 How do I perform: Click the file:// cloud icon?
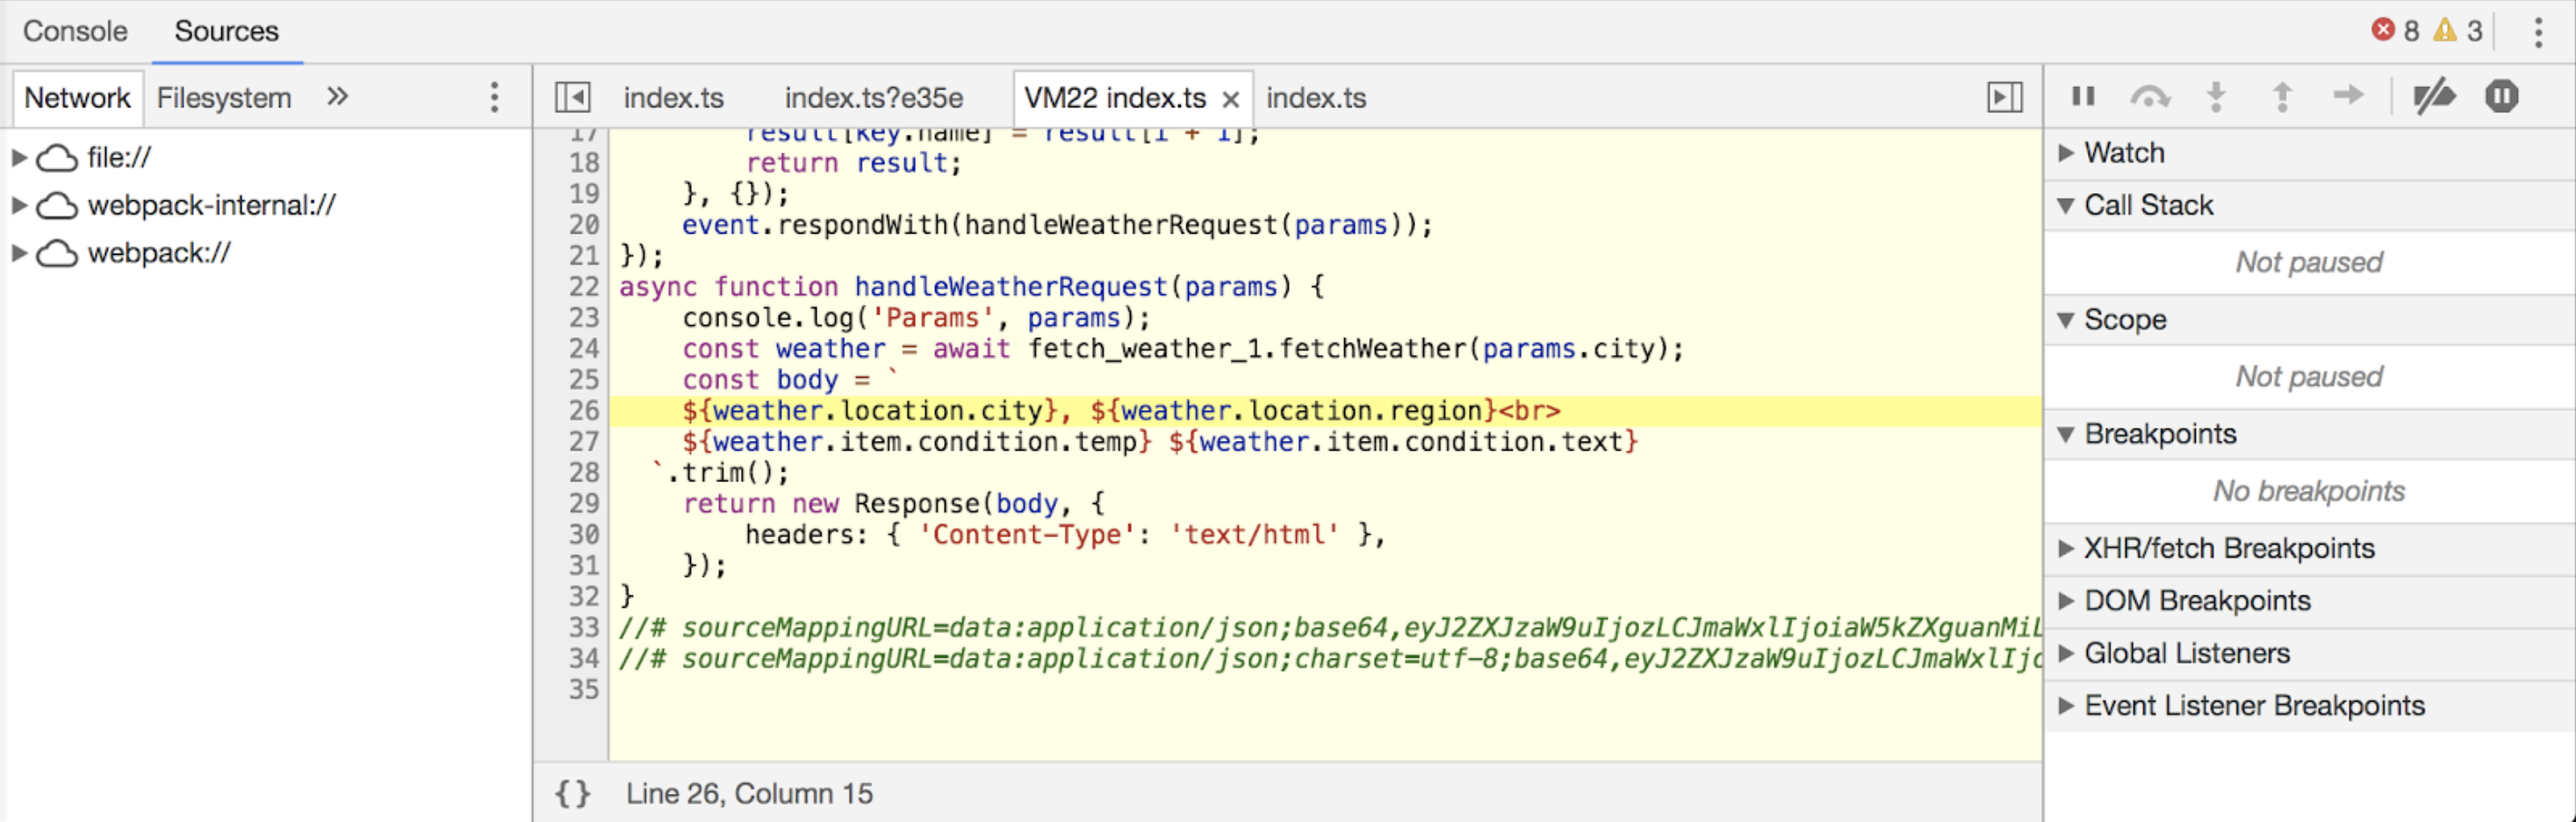[57, 158]
